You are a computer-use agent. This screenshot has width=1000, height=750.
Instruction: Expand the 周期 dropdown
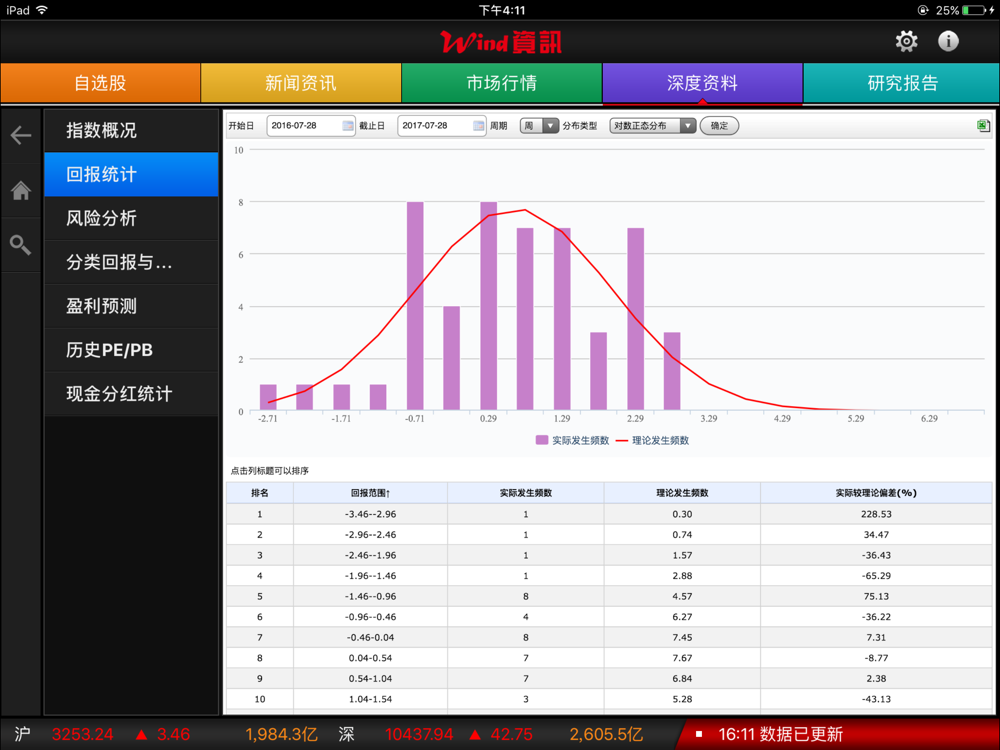[539, 126]
